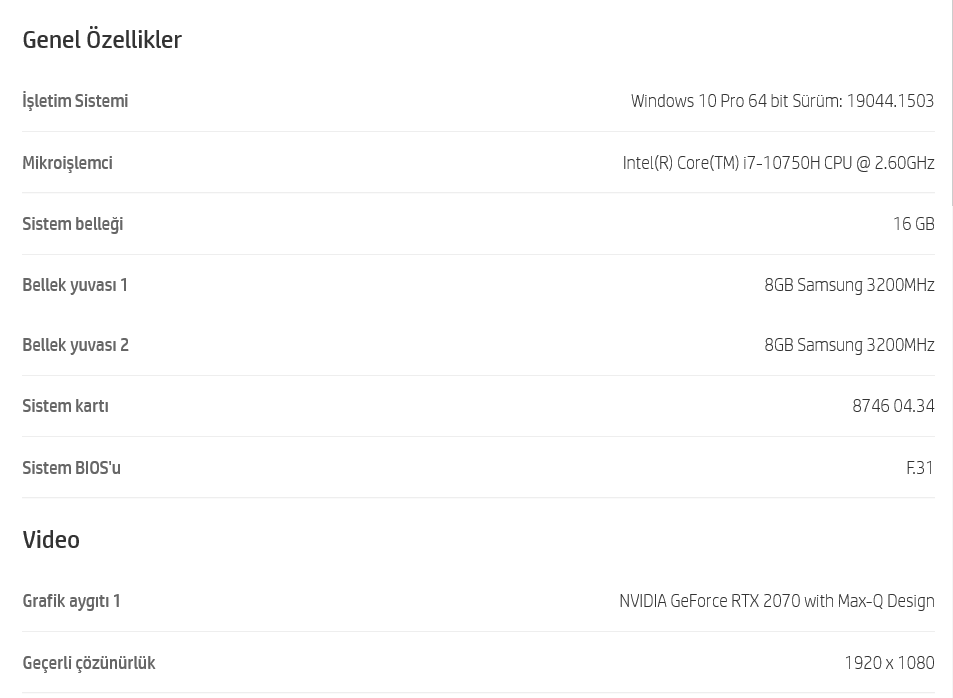Image resolution: width=953 pixels, height=698 pixels.
Task: Click the Samsung value for Bellek yuvası 2
Action: pyautogui.click(x=849, y=345)
